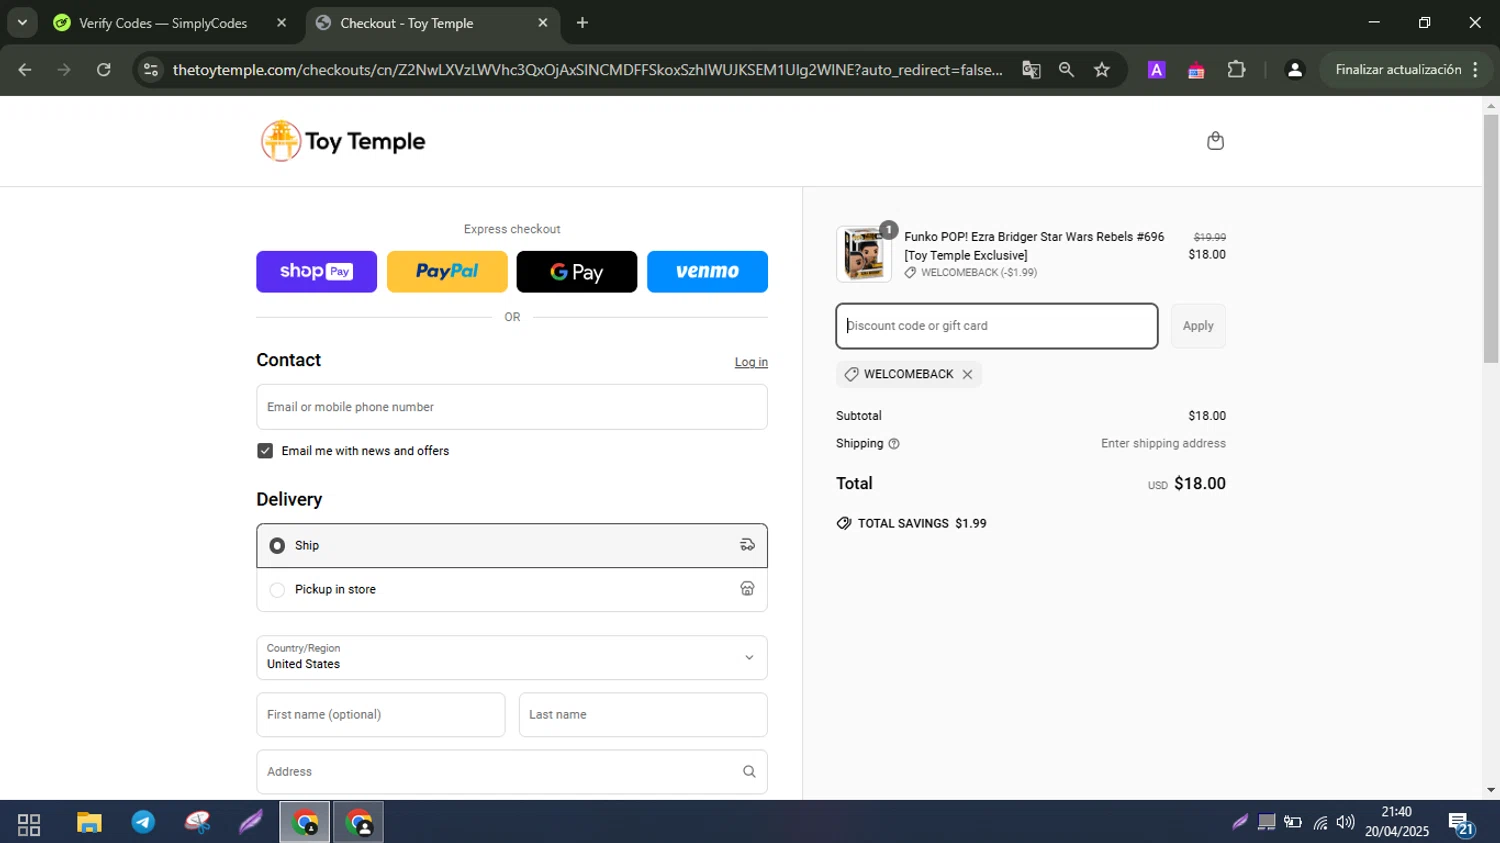Focus the Email or mobile phone number field

point(512,407)
